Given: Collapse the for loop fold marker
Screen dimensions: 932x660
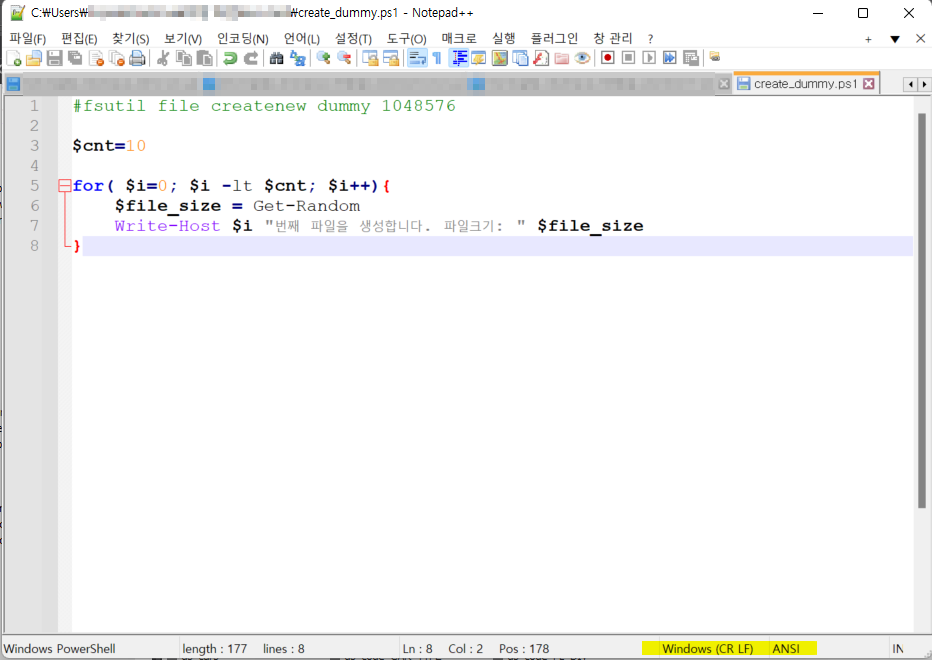Looking at the screenshot, I should (x=64, y=186).
